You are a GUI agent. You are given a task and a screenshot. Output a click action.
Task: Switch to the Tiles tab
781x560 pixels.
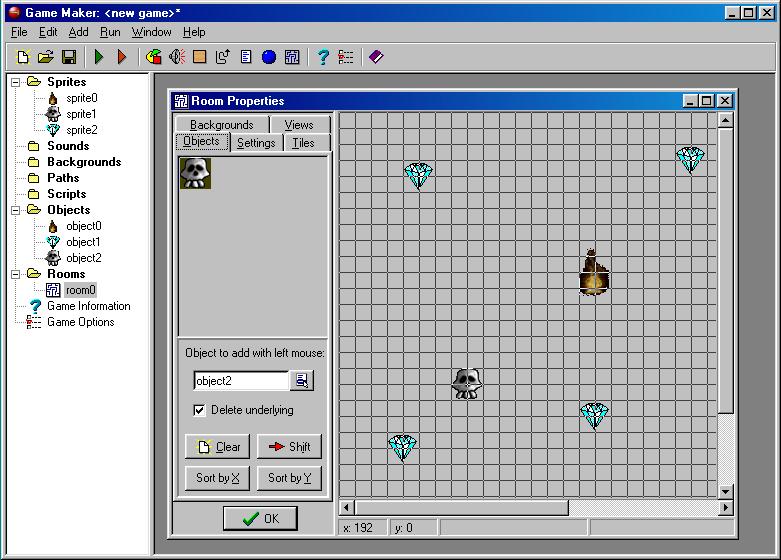(x=303, y=143)
